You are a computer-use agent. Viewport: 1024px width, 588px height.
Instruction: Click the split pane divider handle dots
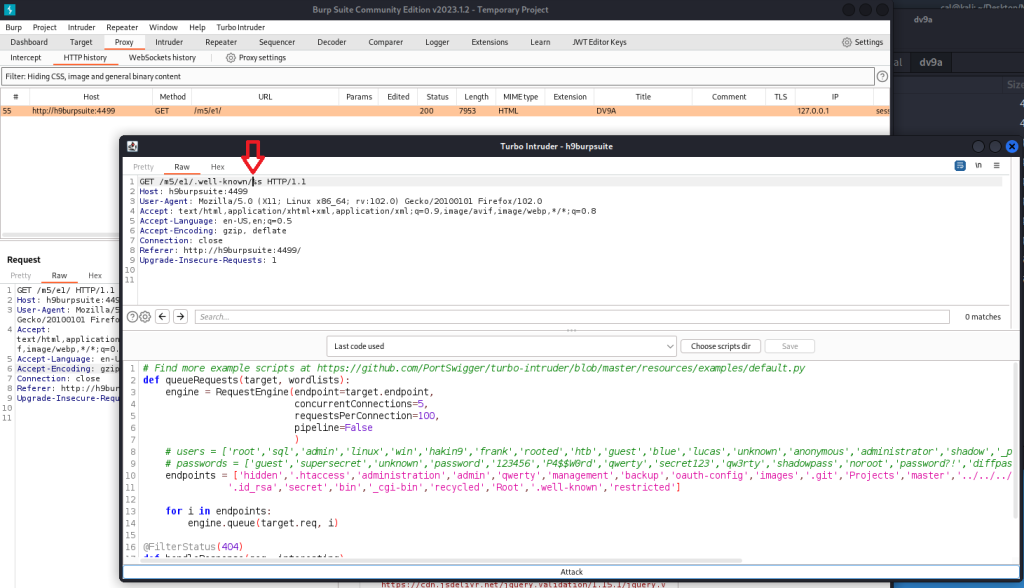[571, 331]
